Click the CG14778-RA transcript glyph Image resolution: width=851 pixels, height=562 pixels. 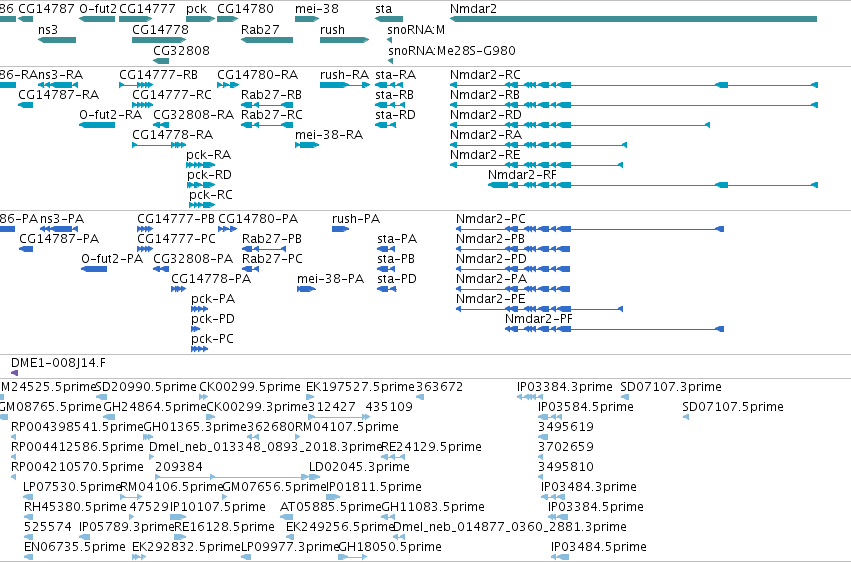click(160, 145)
